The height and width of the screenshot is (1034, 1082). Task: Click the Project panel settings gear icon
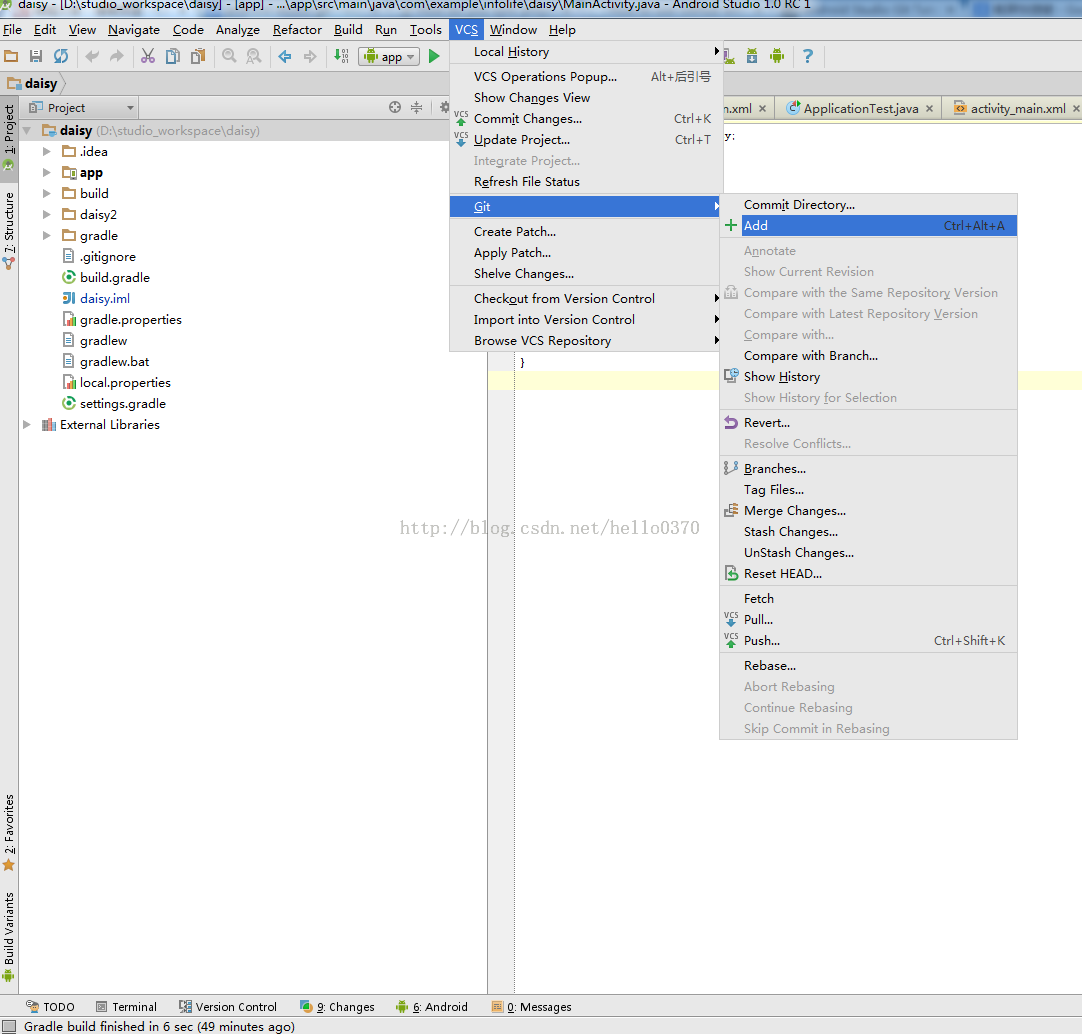[x=444, y=107]
